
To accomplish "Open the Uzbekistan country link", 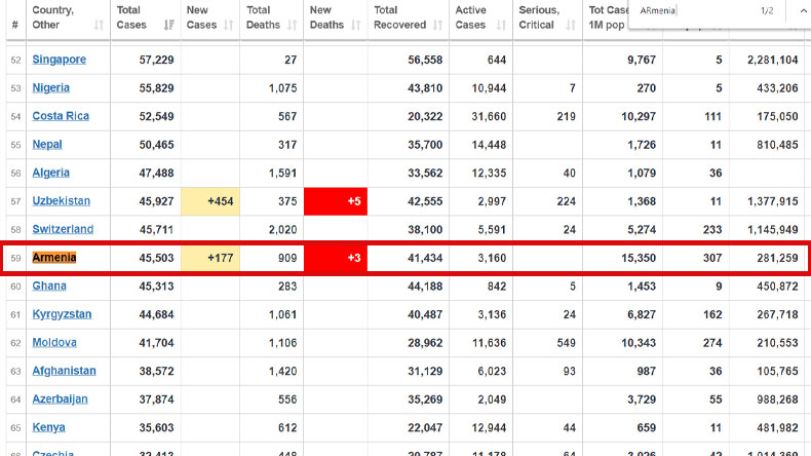I will pos(61,201).
